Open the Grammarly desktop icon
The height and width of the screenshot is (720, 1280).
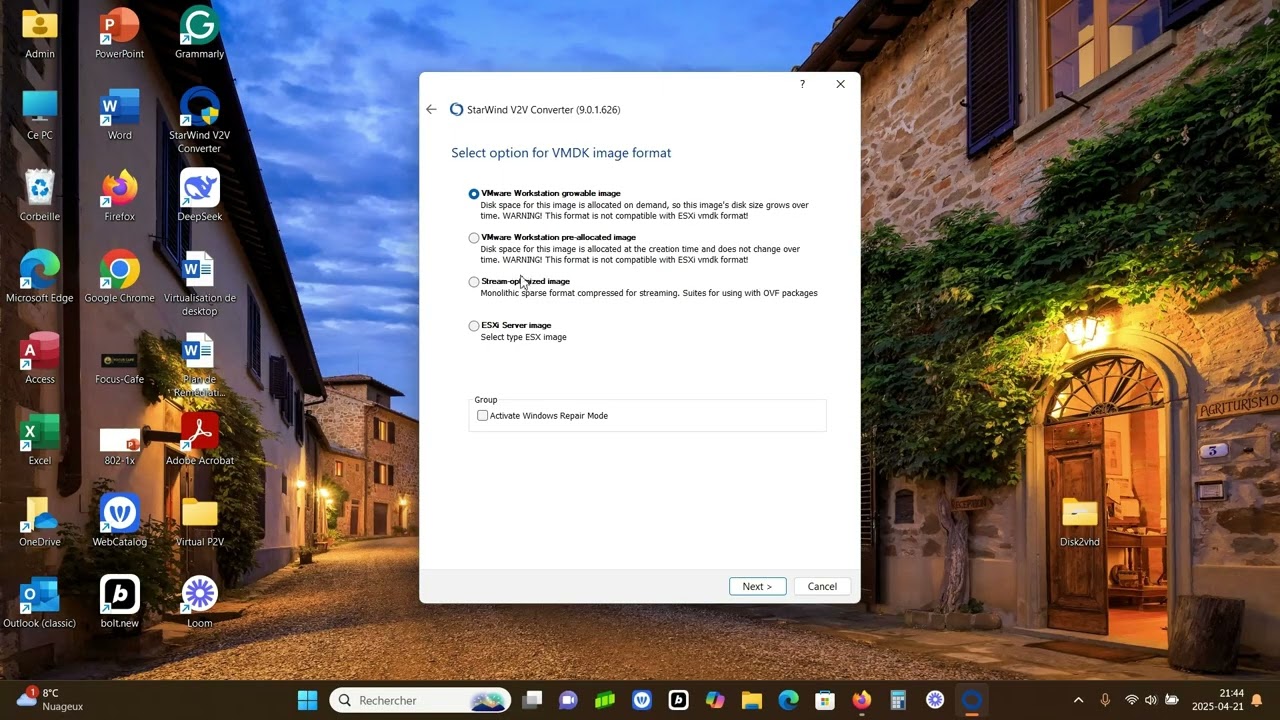(199, 34)
